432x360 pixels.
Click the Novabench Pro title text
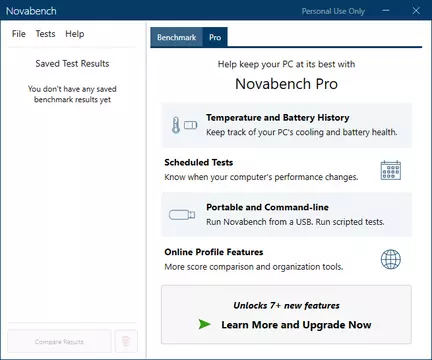286,84
